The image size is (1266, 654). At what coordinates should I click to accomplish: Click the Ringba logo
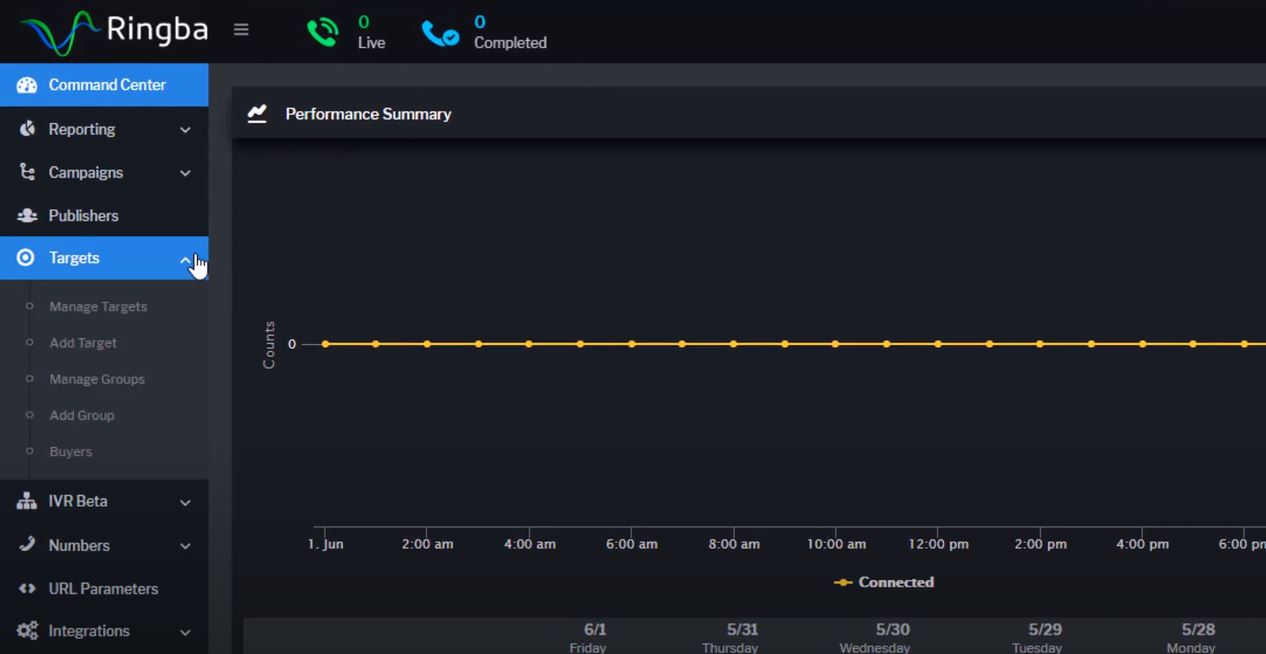pos(114,31)
